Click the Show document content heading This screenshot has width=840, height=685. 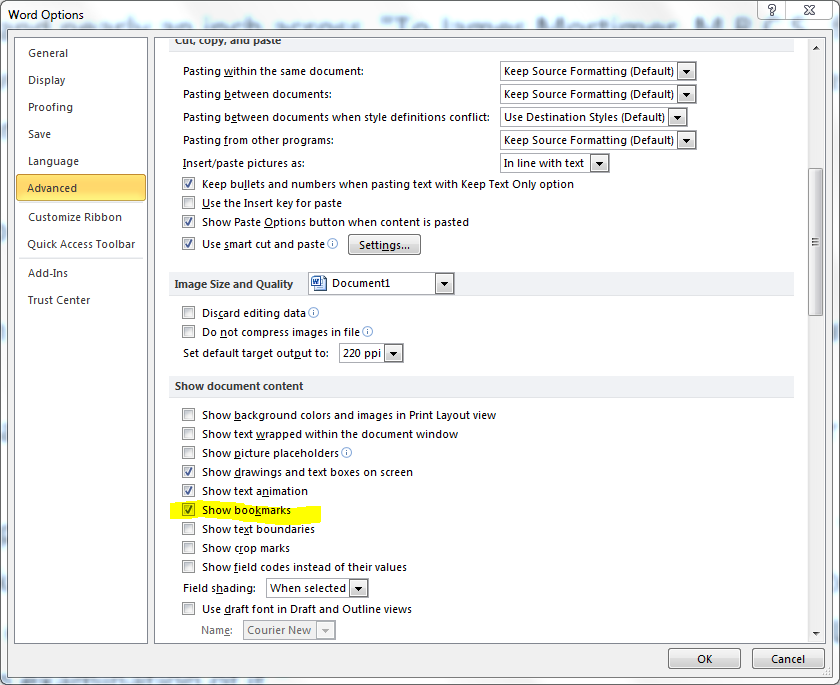coord(239,386)
